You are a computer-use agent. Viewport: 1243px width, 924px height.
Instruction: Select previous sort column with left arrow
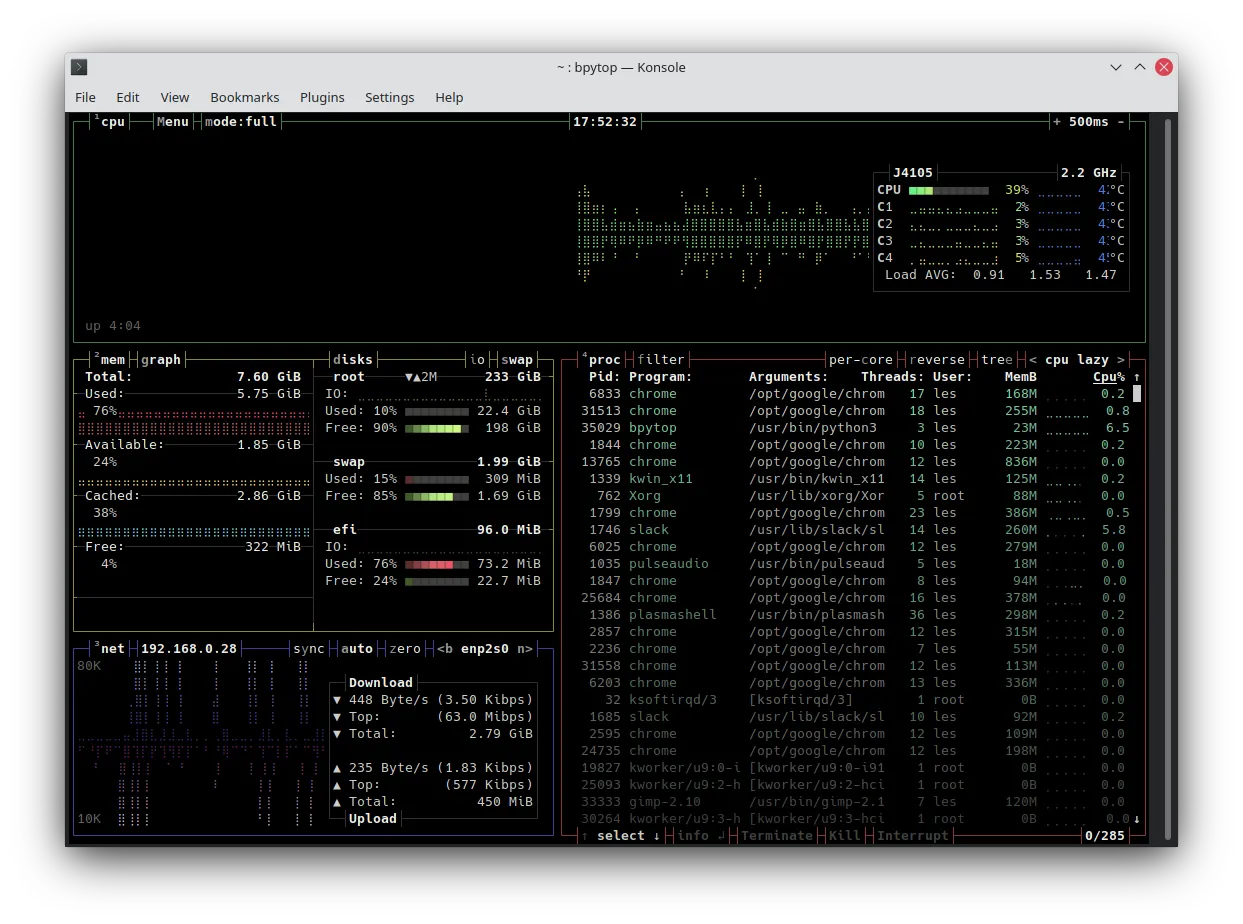(1033, 359)
